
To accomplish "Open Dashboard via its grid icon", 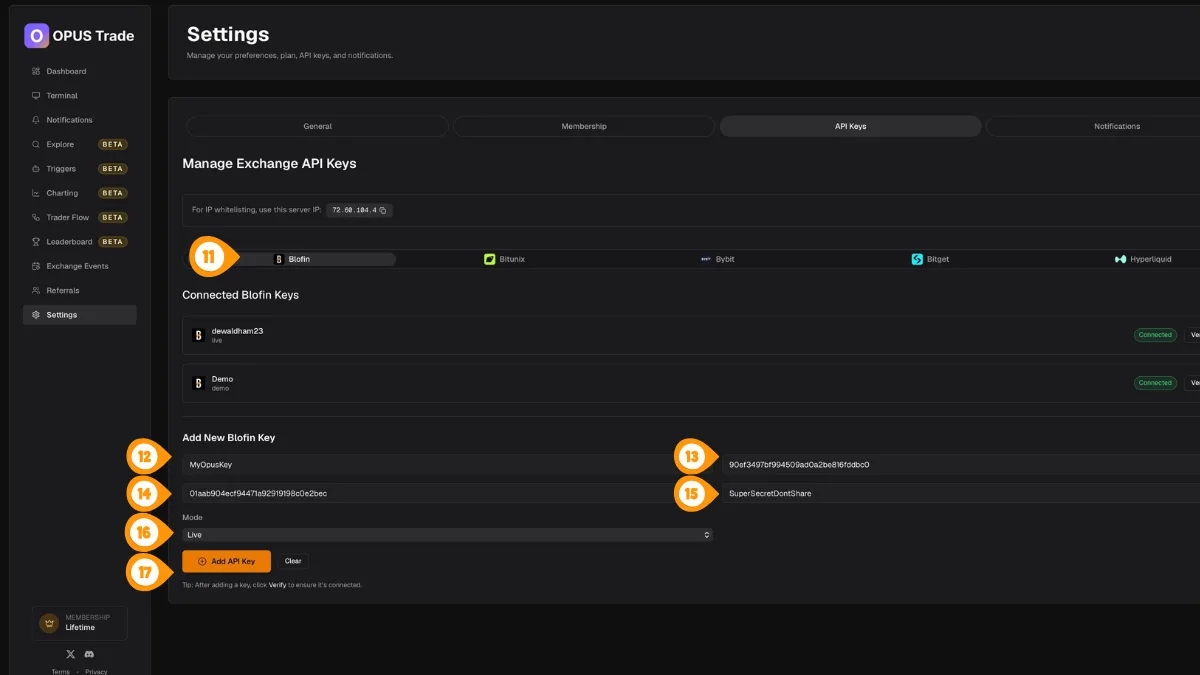I will 36,71.
